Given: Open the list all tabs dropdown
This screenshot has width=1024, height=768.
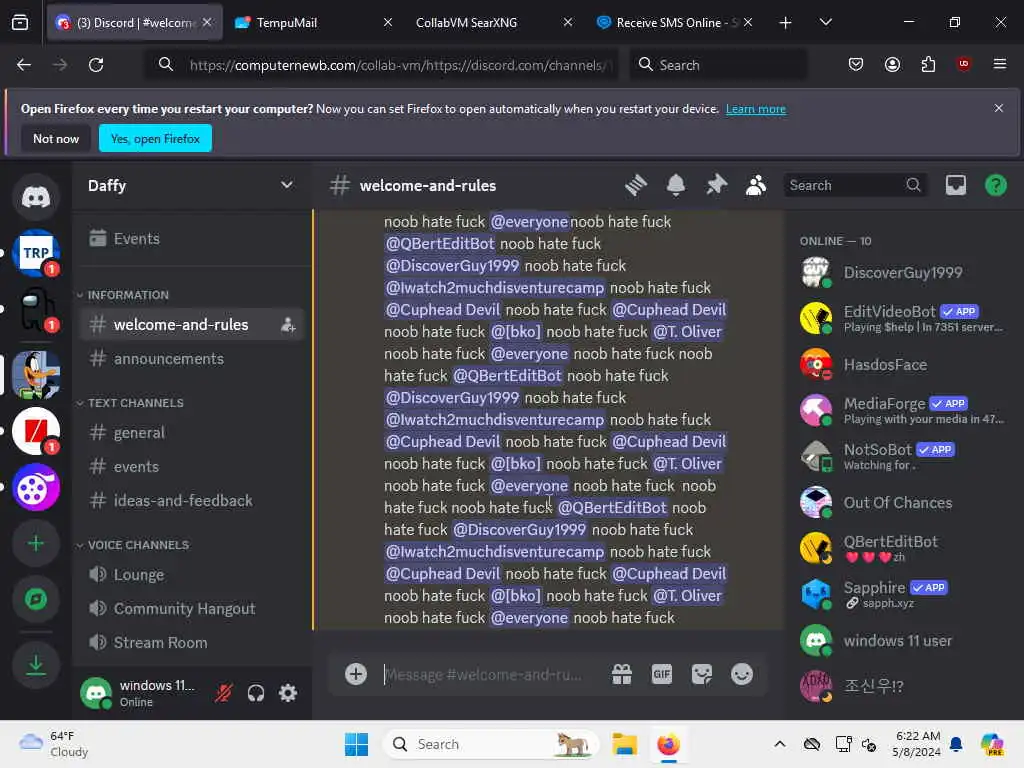Looking at the screenshot, I should point(826,23).
